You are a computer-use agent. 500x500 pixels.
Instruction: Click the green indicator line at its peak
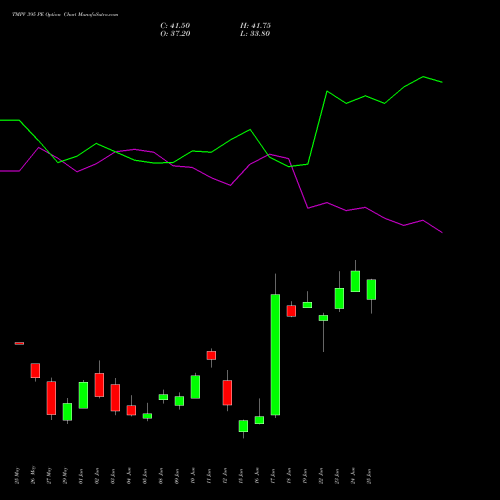coord(423,77)
